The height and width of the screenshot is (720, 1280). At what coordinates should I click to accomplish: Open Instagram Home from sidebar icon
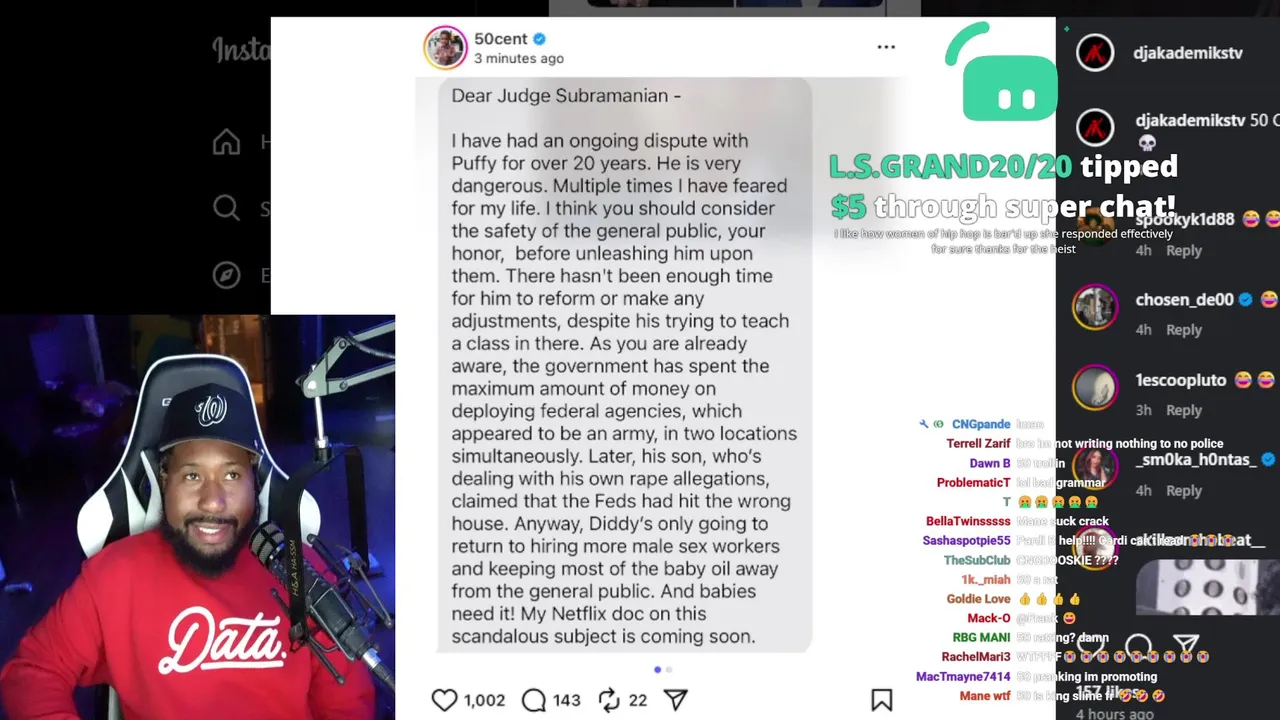226,142
